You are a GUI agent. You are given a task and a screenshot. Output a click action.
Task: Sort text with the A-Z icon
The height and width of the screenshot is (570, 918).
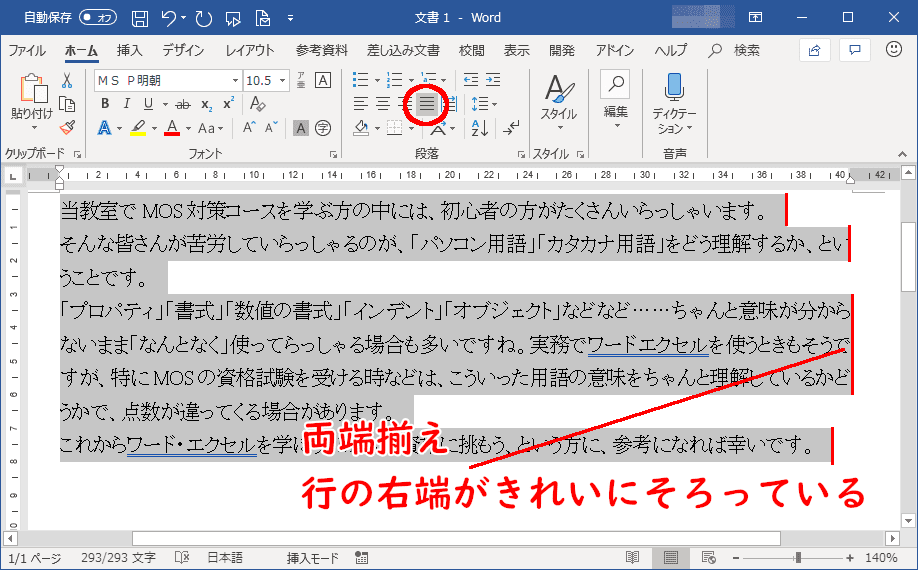479,128
